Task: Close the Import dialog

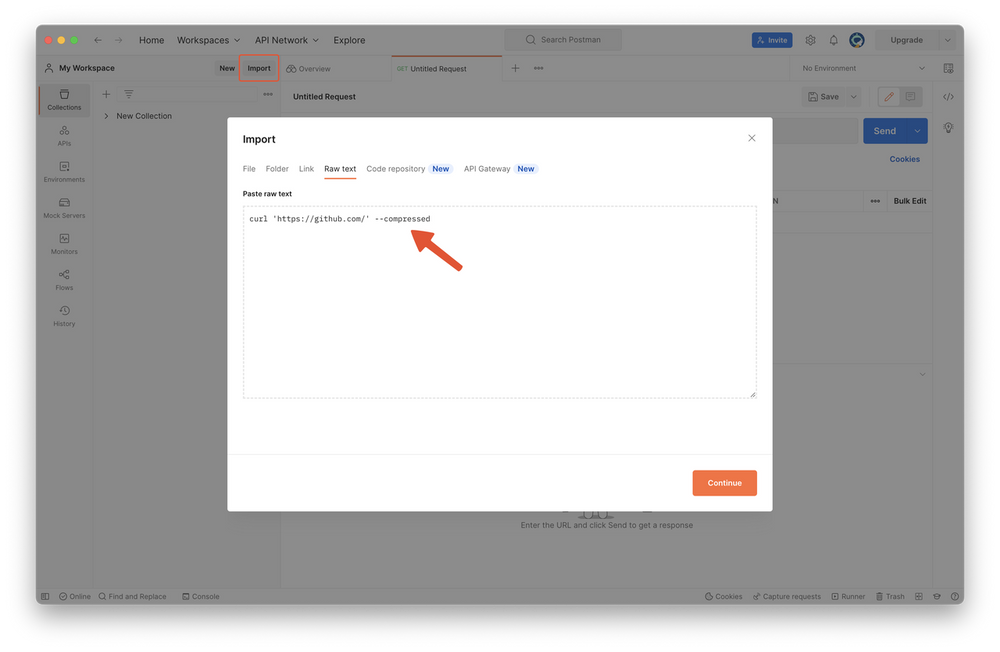Action: (x=752, y=138)
